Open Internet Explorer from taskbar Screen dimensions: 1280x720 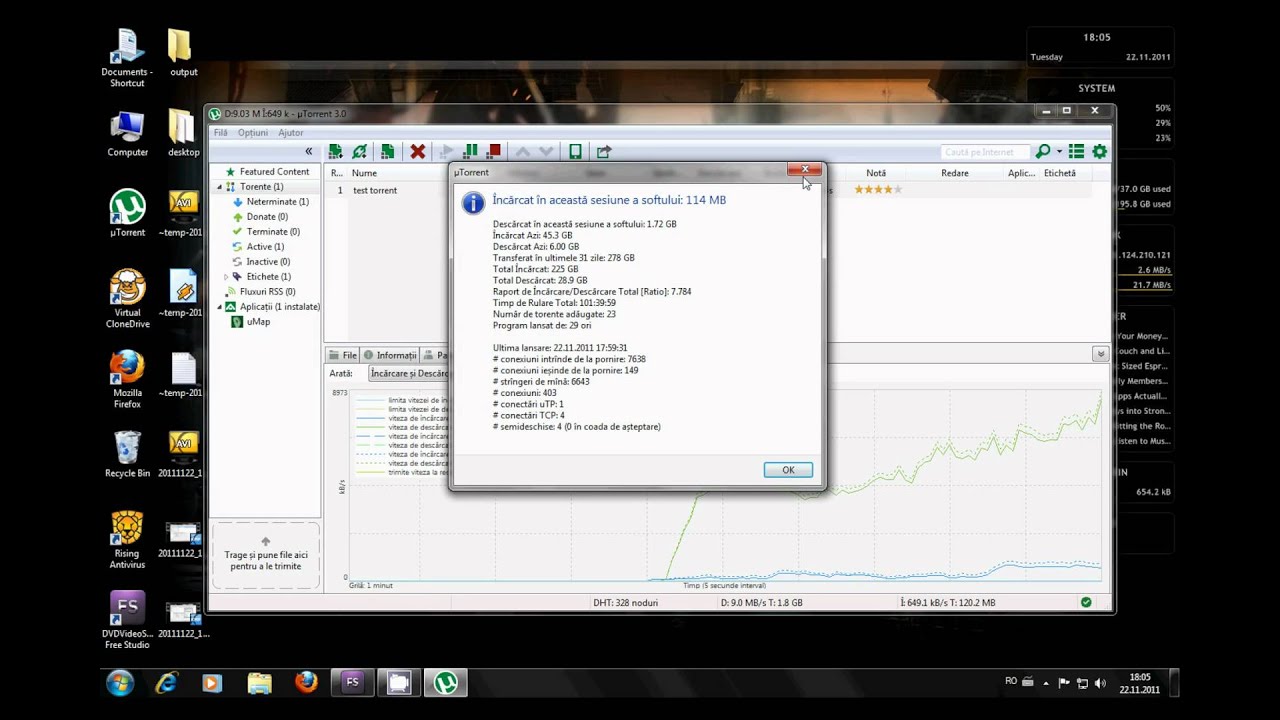tap(166, 683)
